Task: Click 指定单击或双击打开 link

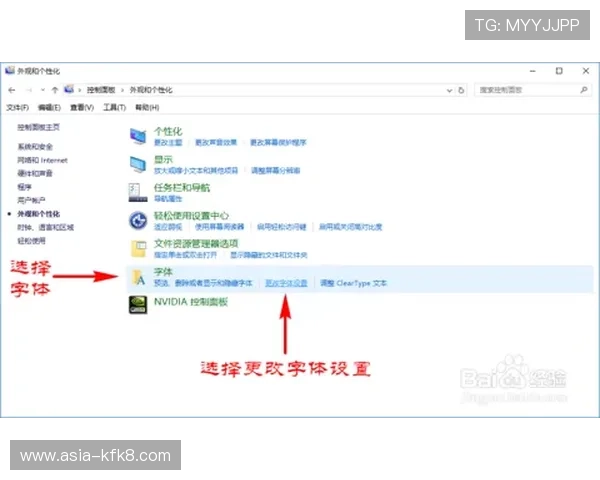Action: pyautogui.click(x=186, y=255)
